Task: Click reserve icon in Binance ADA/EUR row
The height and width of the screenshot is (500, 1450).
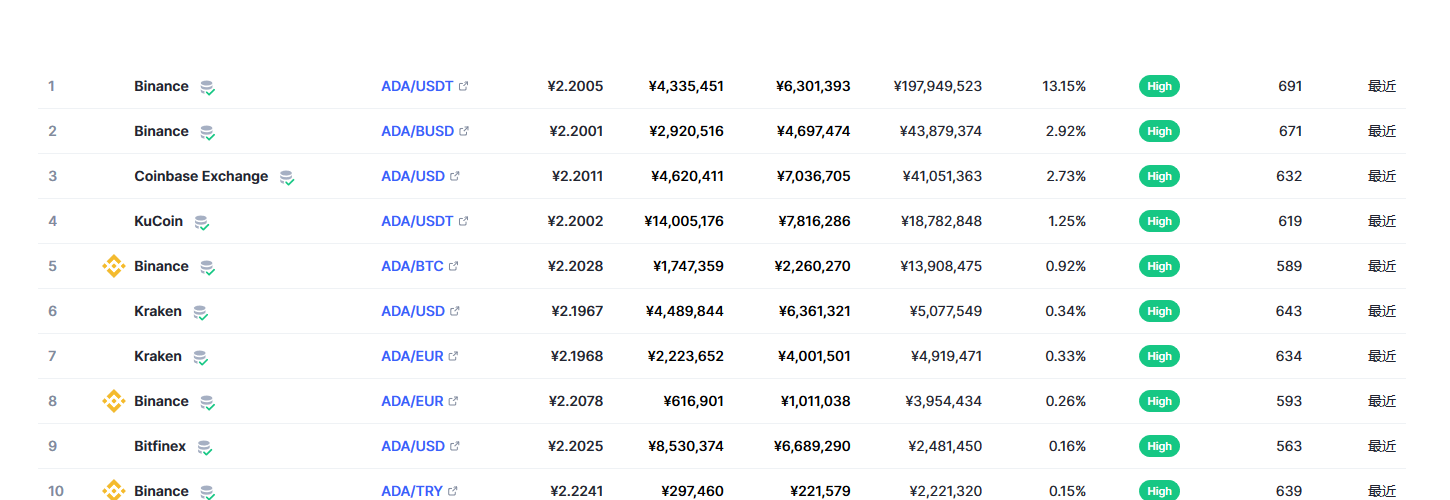Action: tap(207, 403)
